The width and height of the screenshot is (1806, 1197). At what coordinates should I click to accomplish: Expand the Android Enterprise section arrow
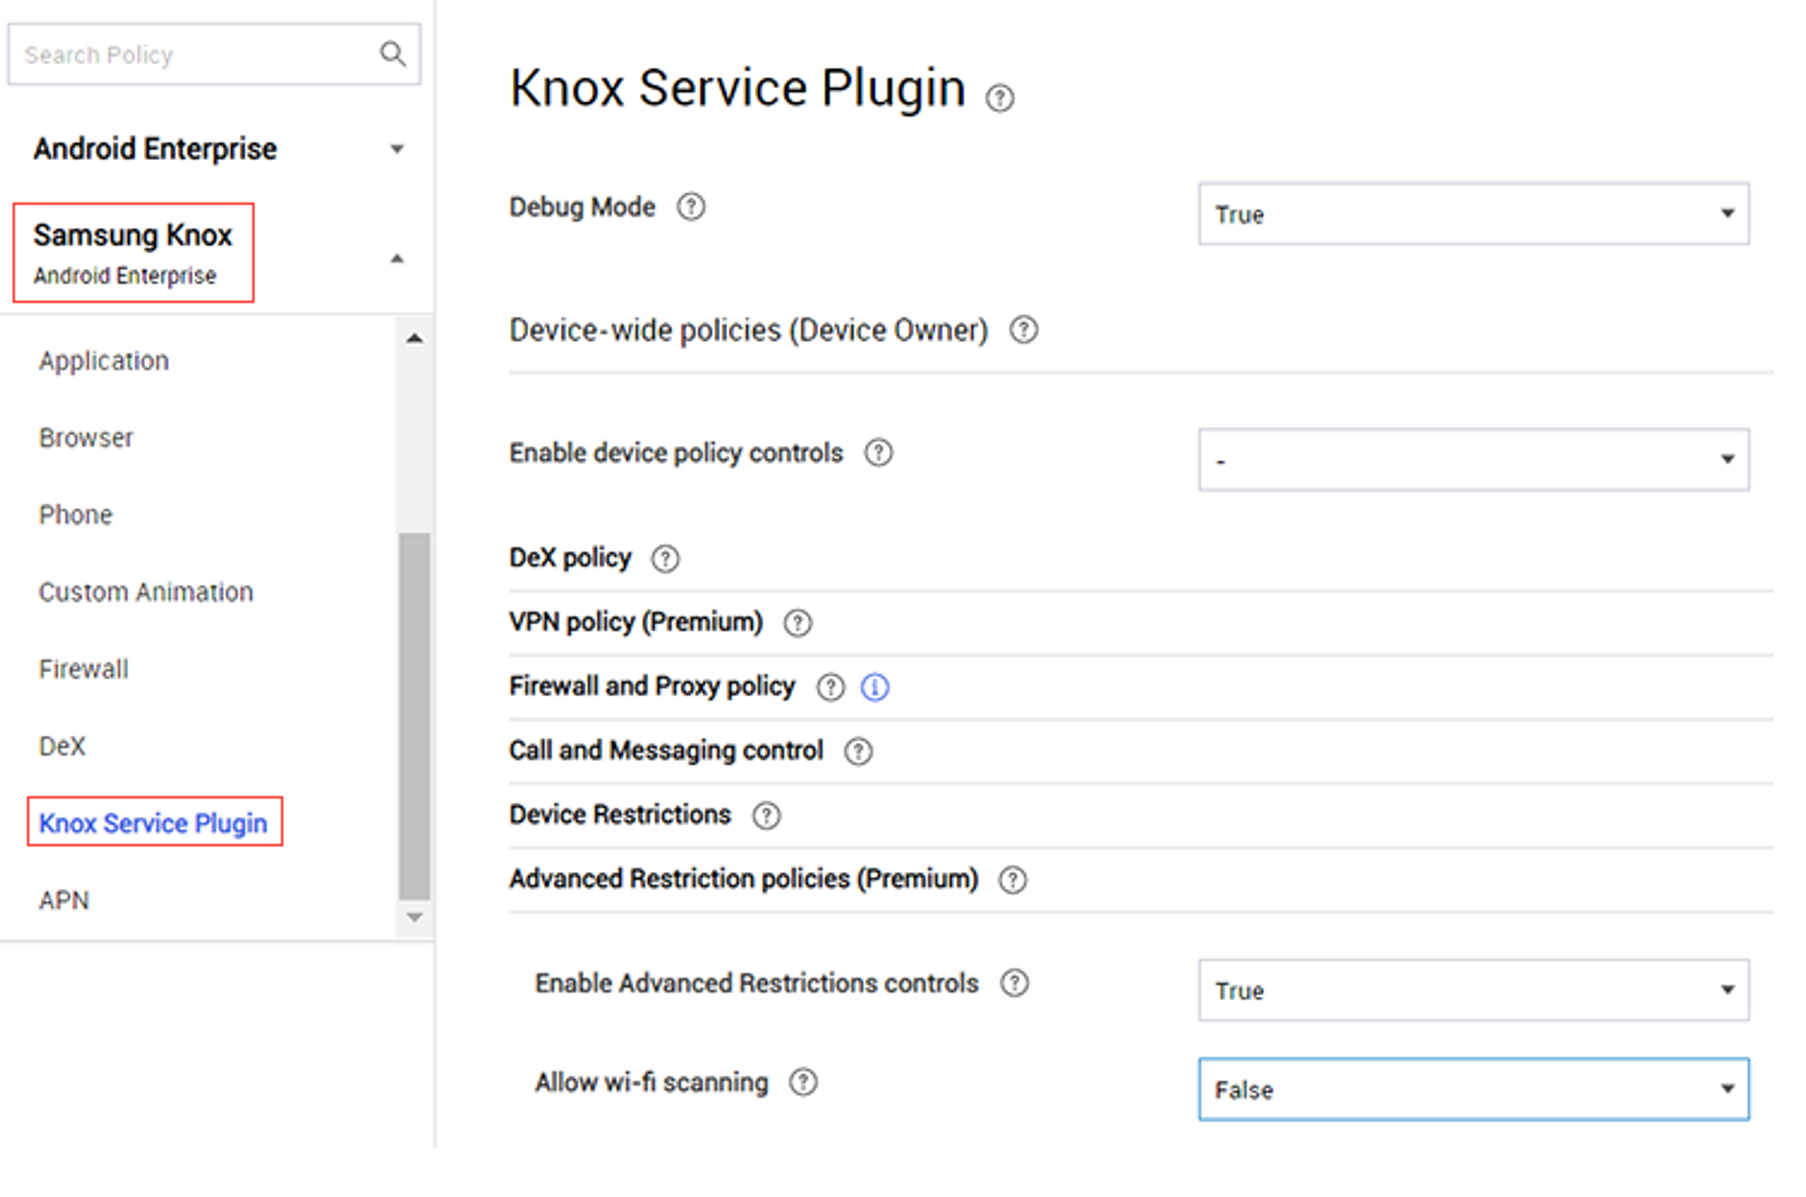(x=397, y=149)
